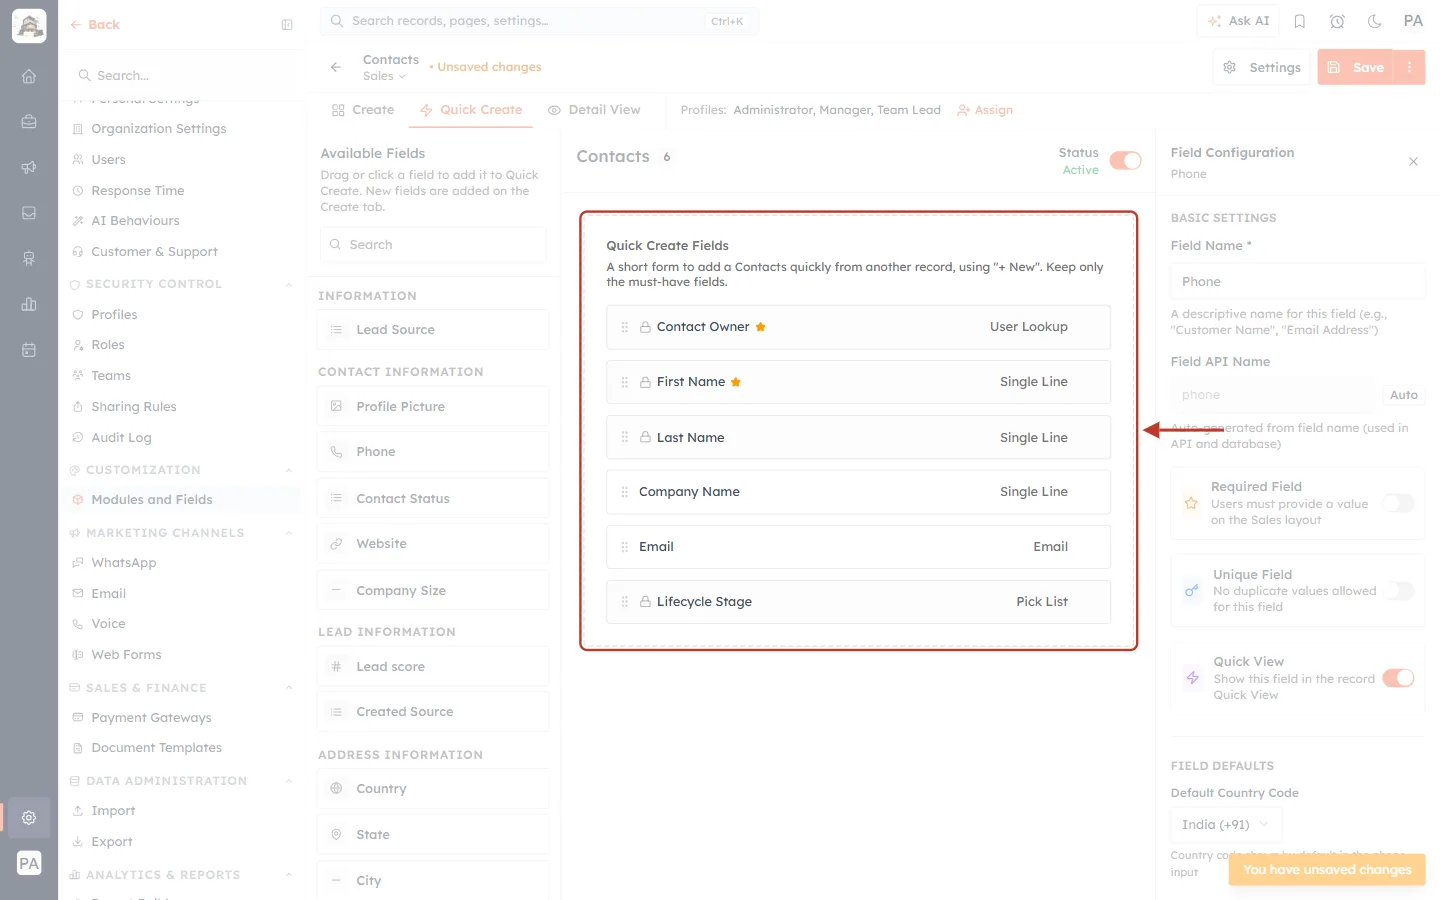Collapse the sidebar panel icon
Viewport: 1440px width, 900px height.
(x=287, y=25)
